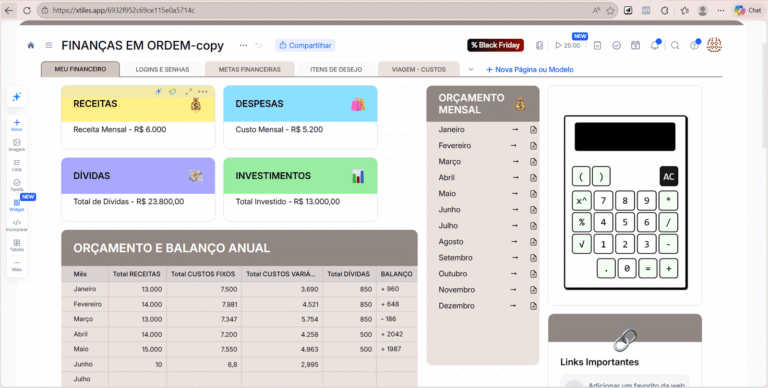Open the tasks checkmark icon in header
Screen dimensions: 768x388
(x=617, y=45)
